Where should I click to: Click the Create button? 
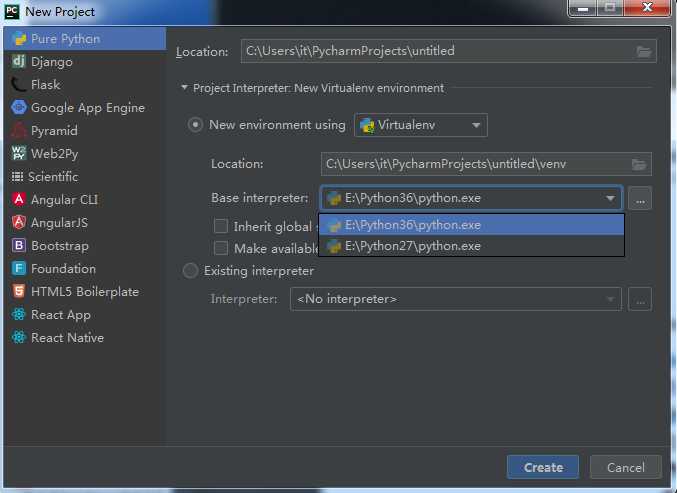[x=543, y=467]
